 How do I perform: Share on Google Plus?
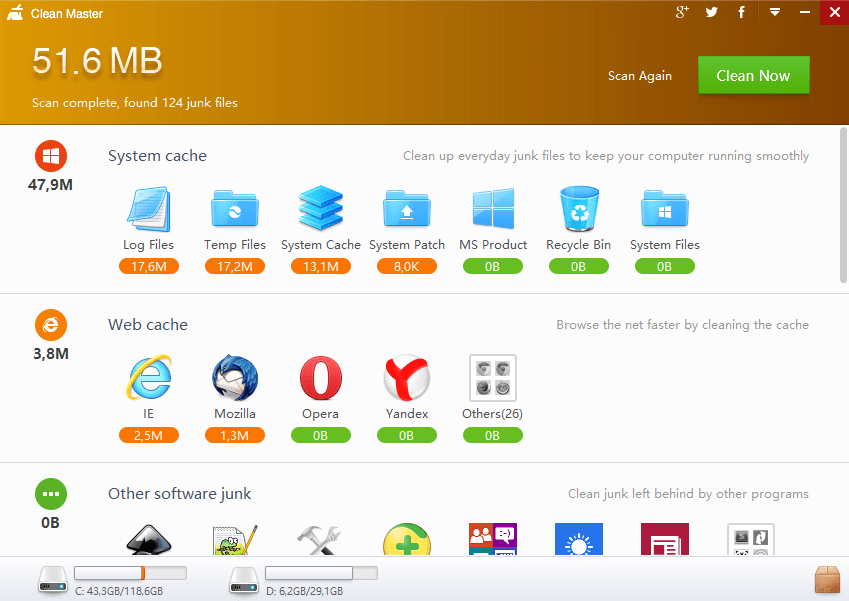point(682,12)
